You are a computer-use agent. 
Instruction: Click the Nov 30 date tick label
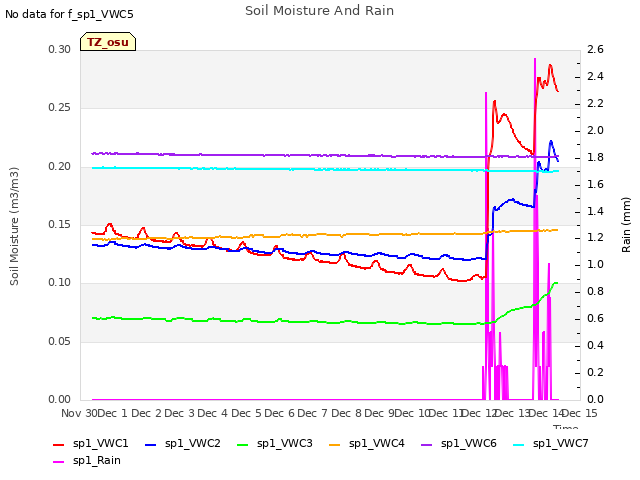[x=79, y=413]
